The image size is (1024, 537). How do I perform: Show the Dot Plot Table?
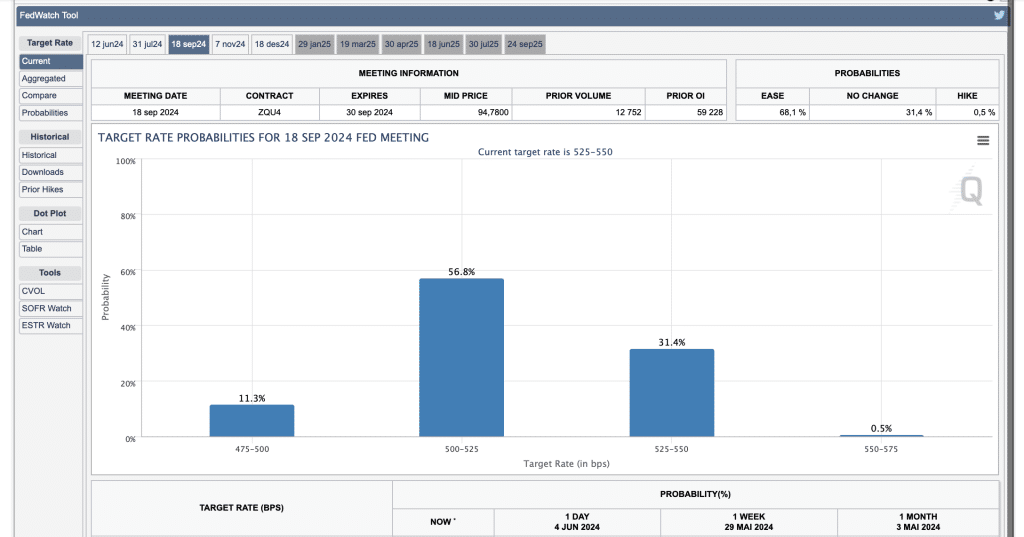click(x=51, y=249)
